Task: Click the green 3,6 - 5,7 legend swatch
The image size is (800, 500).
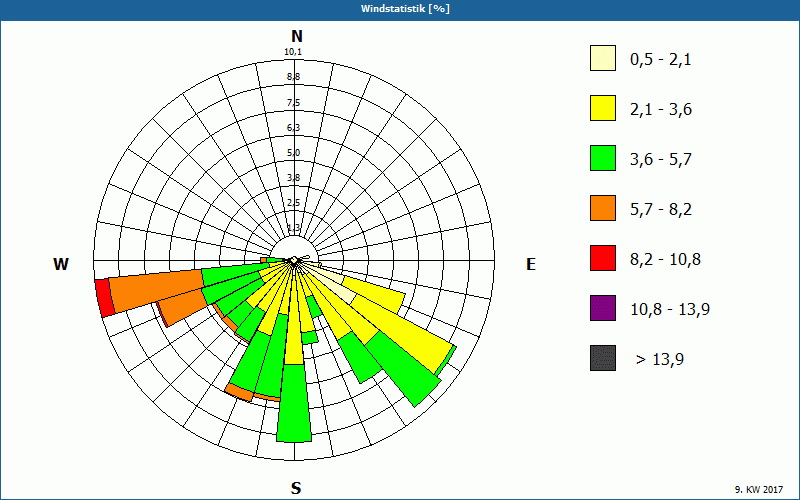Action: click(x=603, y=158)
